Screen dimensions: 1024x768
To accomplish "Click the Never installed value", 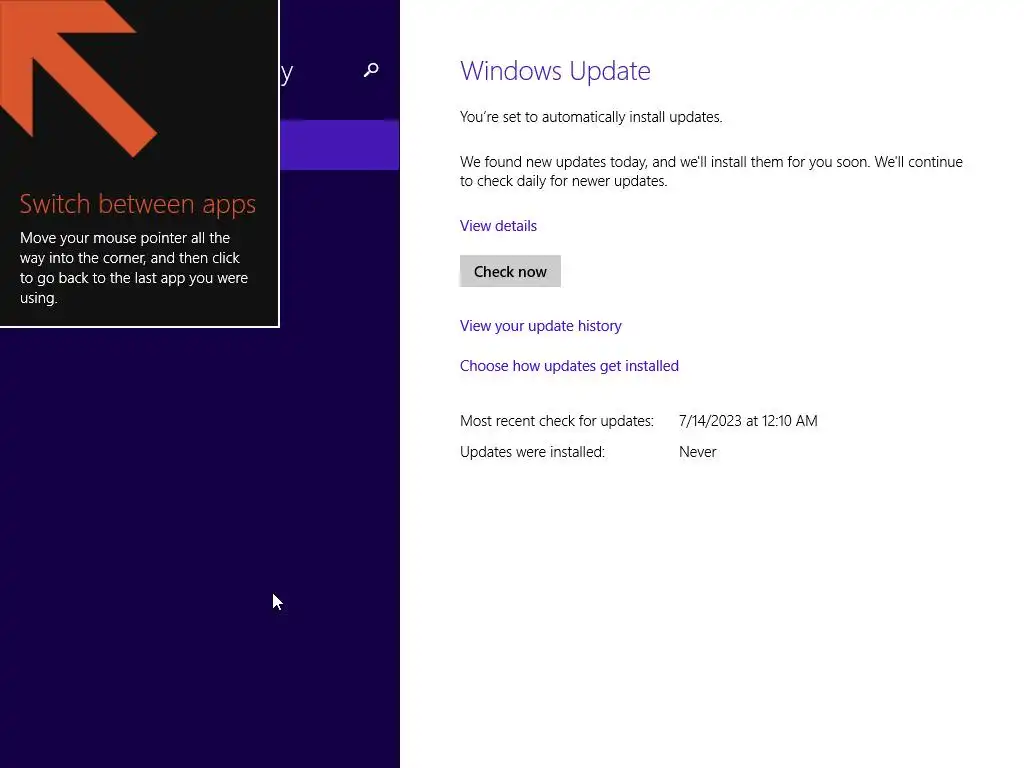I will (x=697, y=452).
